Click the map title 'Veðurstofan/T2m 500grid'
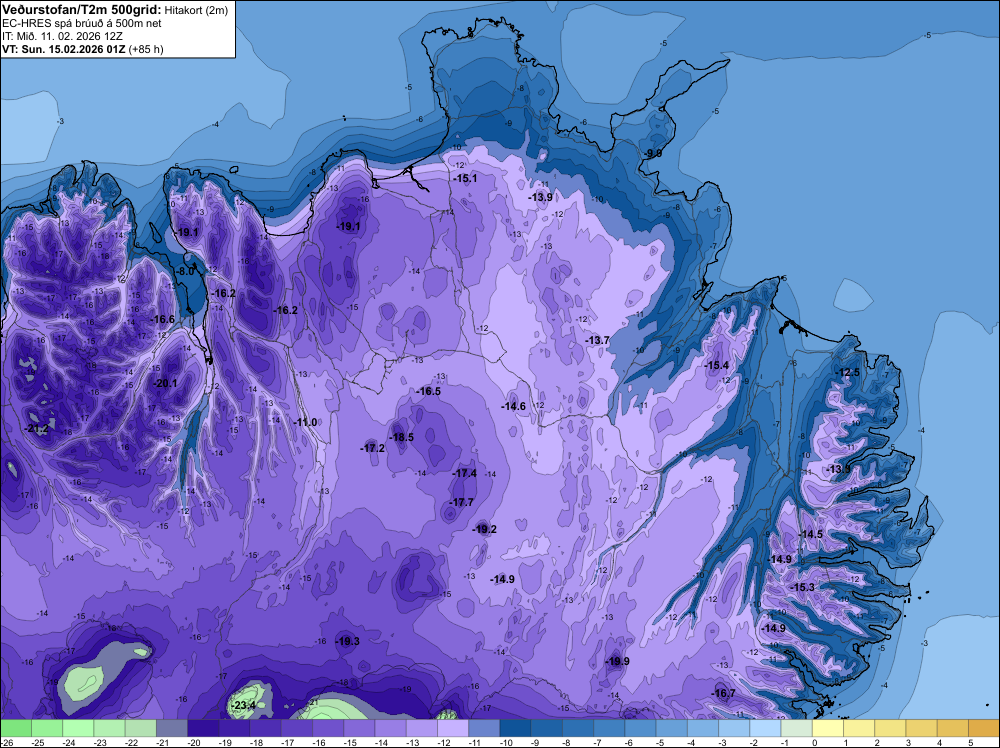 [x=82, y=10]
